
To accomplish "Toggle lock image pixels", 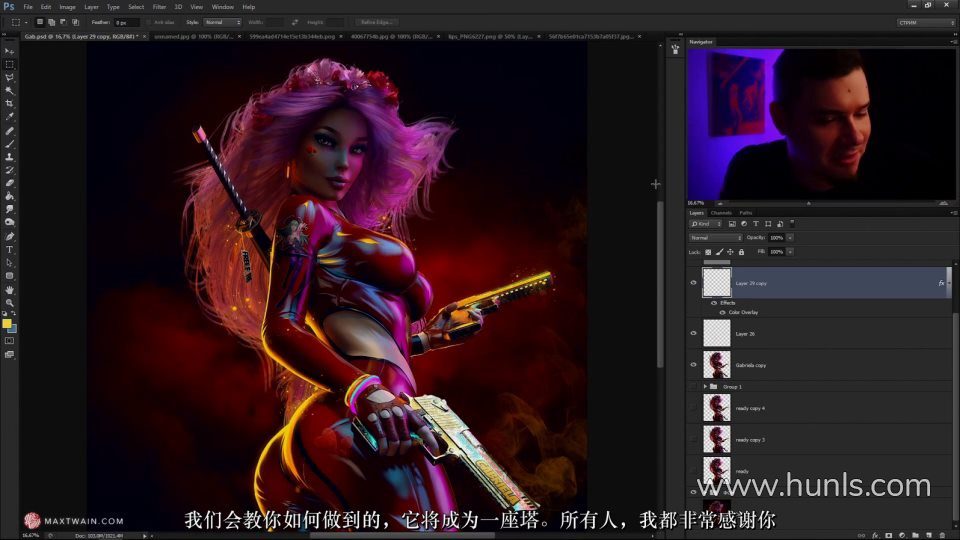I will pos(719,252).
